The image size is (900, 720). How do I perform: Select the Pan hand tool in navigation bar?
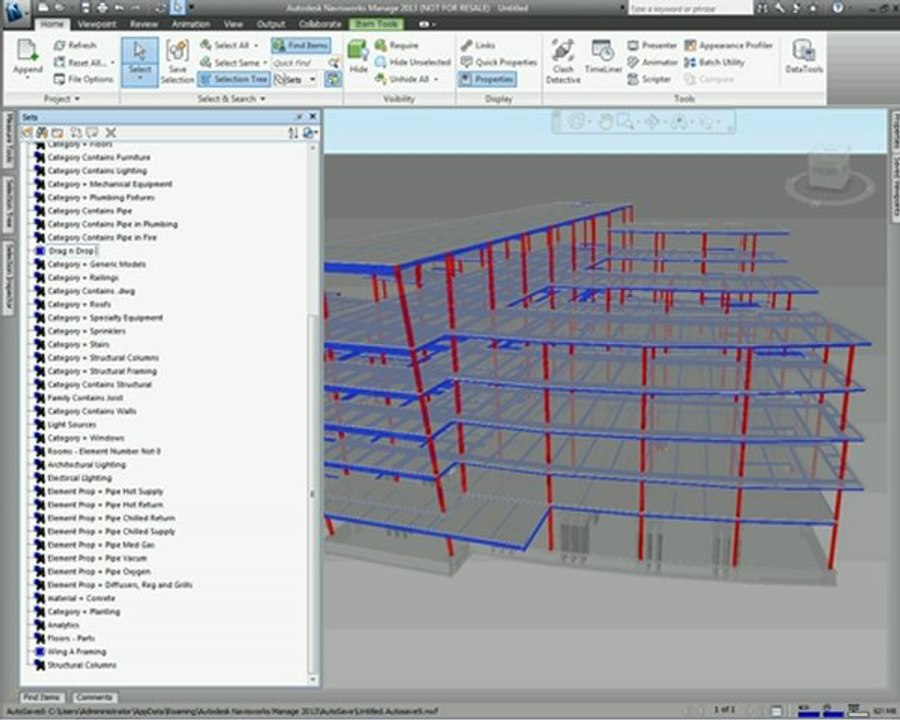coord(605,122)
